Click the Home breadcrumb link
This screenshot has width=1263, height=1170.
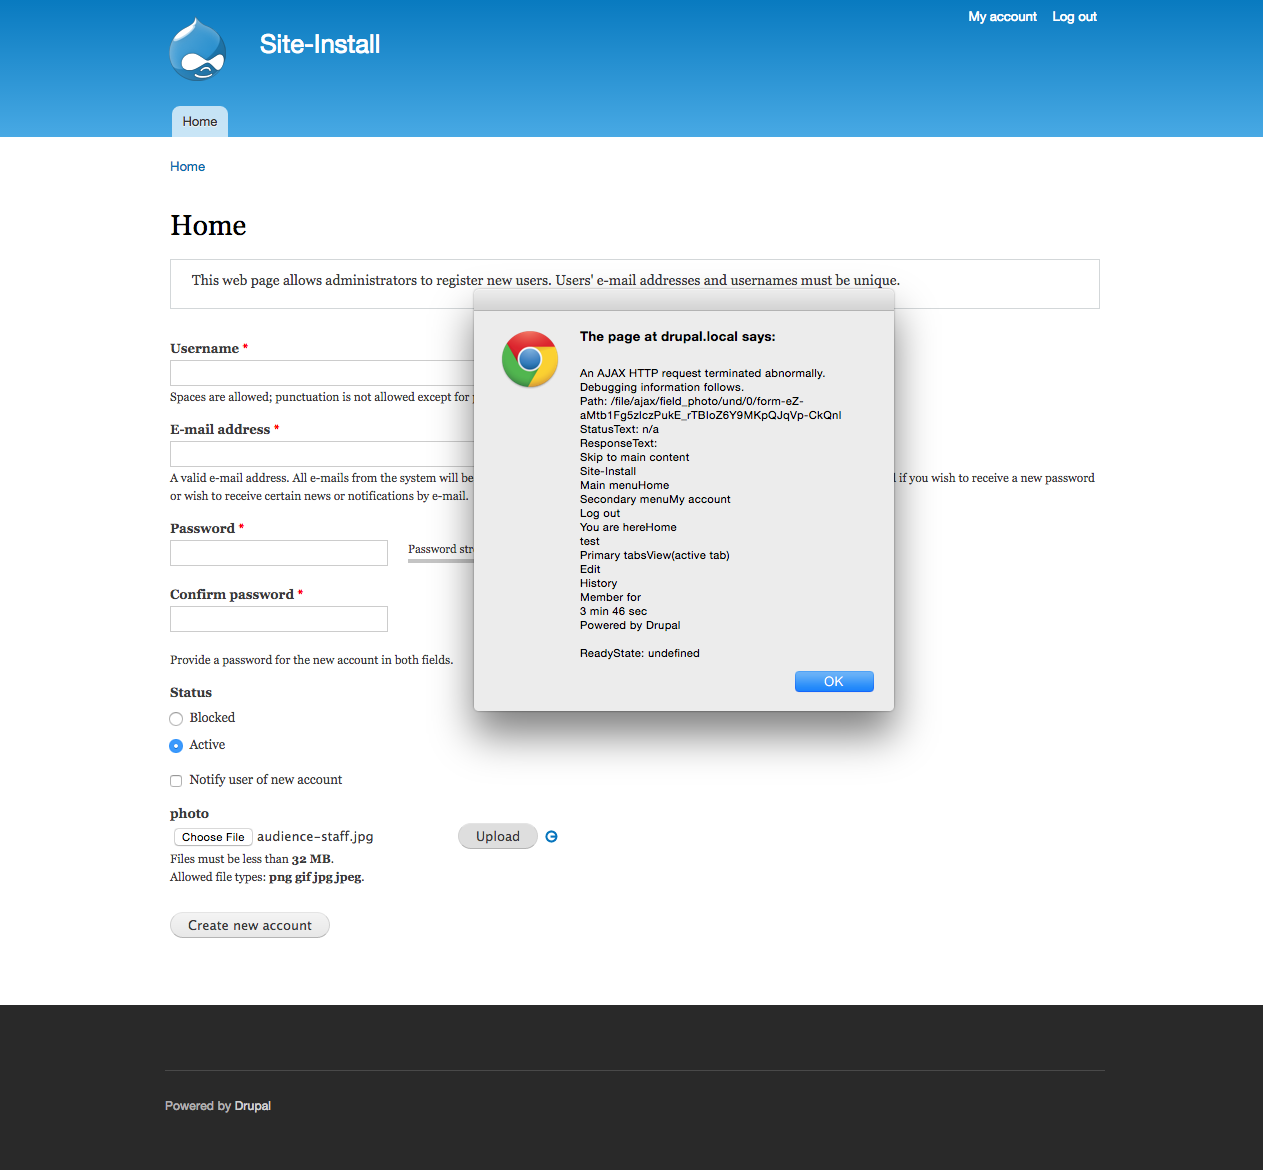pyautogui.click(x=187, y=166)
